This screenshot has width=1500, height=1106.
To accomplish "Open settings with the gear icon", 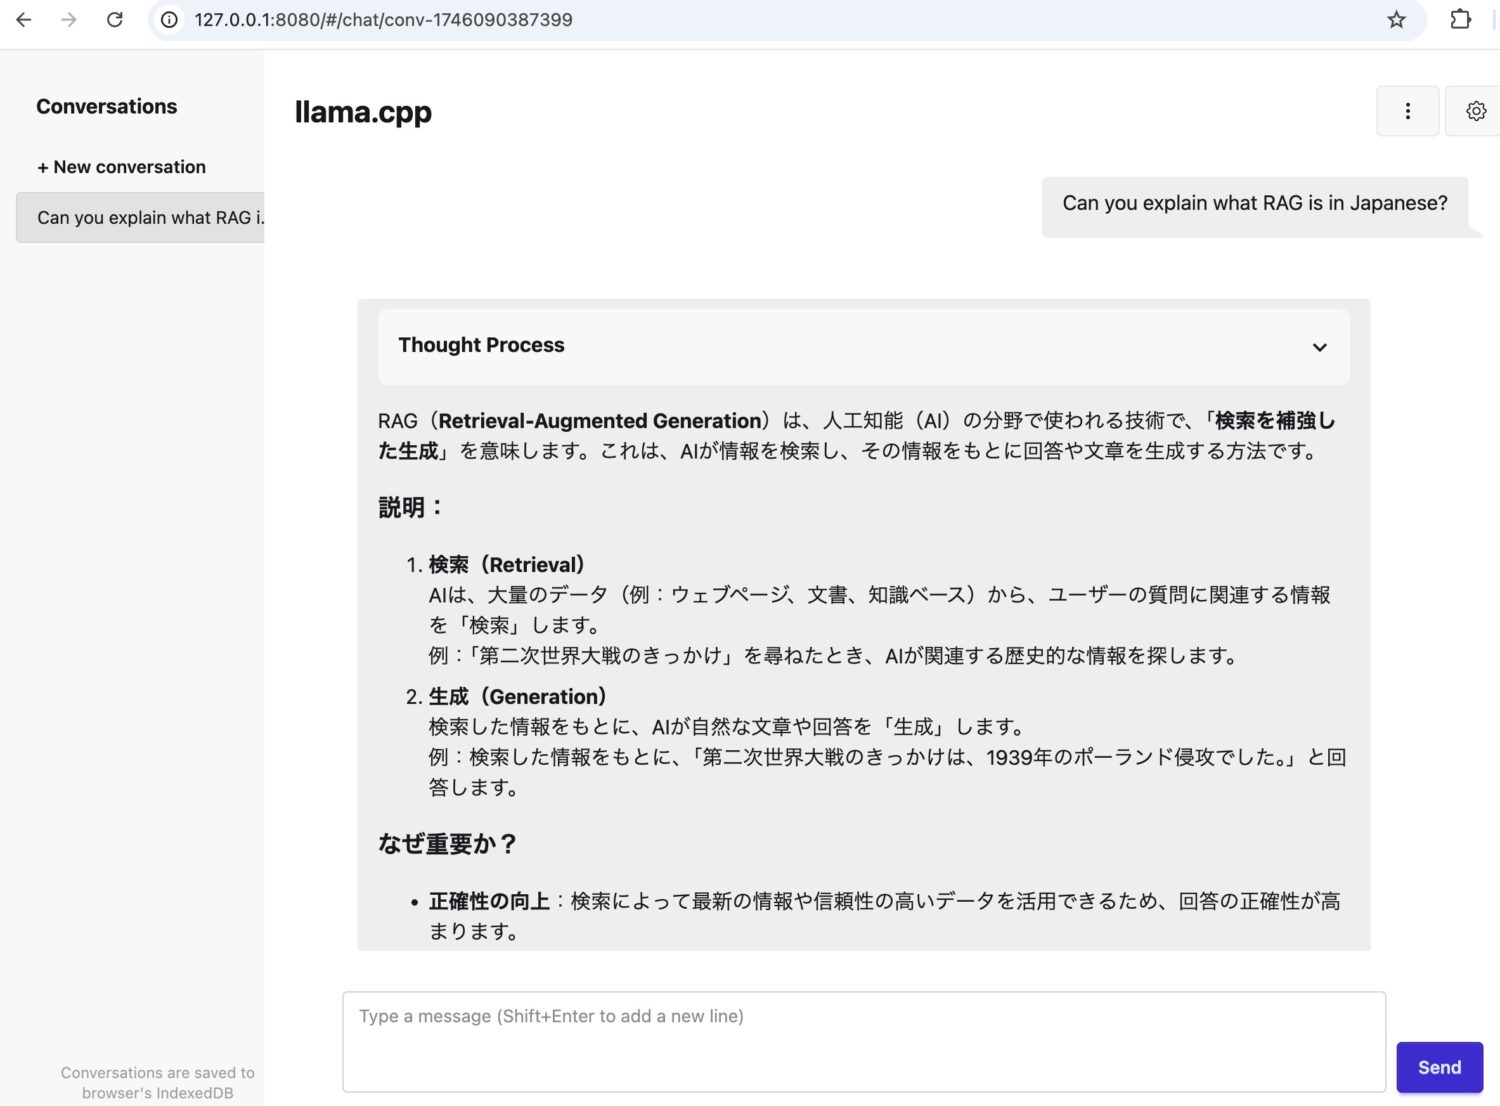I will pos(1475,111).
